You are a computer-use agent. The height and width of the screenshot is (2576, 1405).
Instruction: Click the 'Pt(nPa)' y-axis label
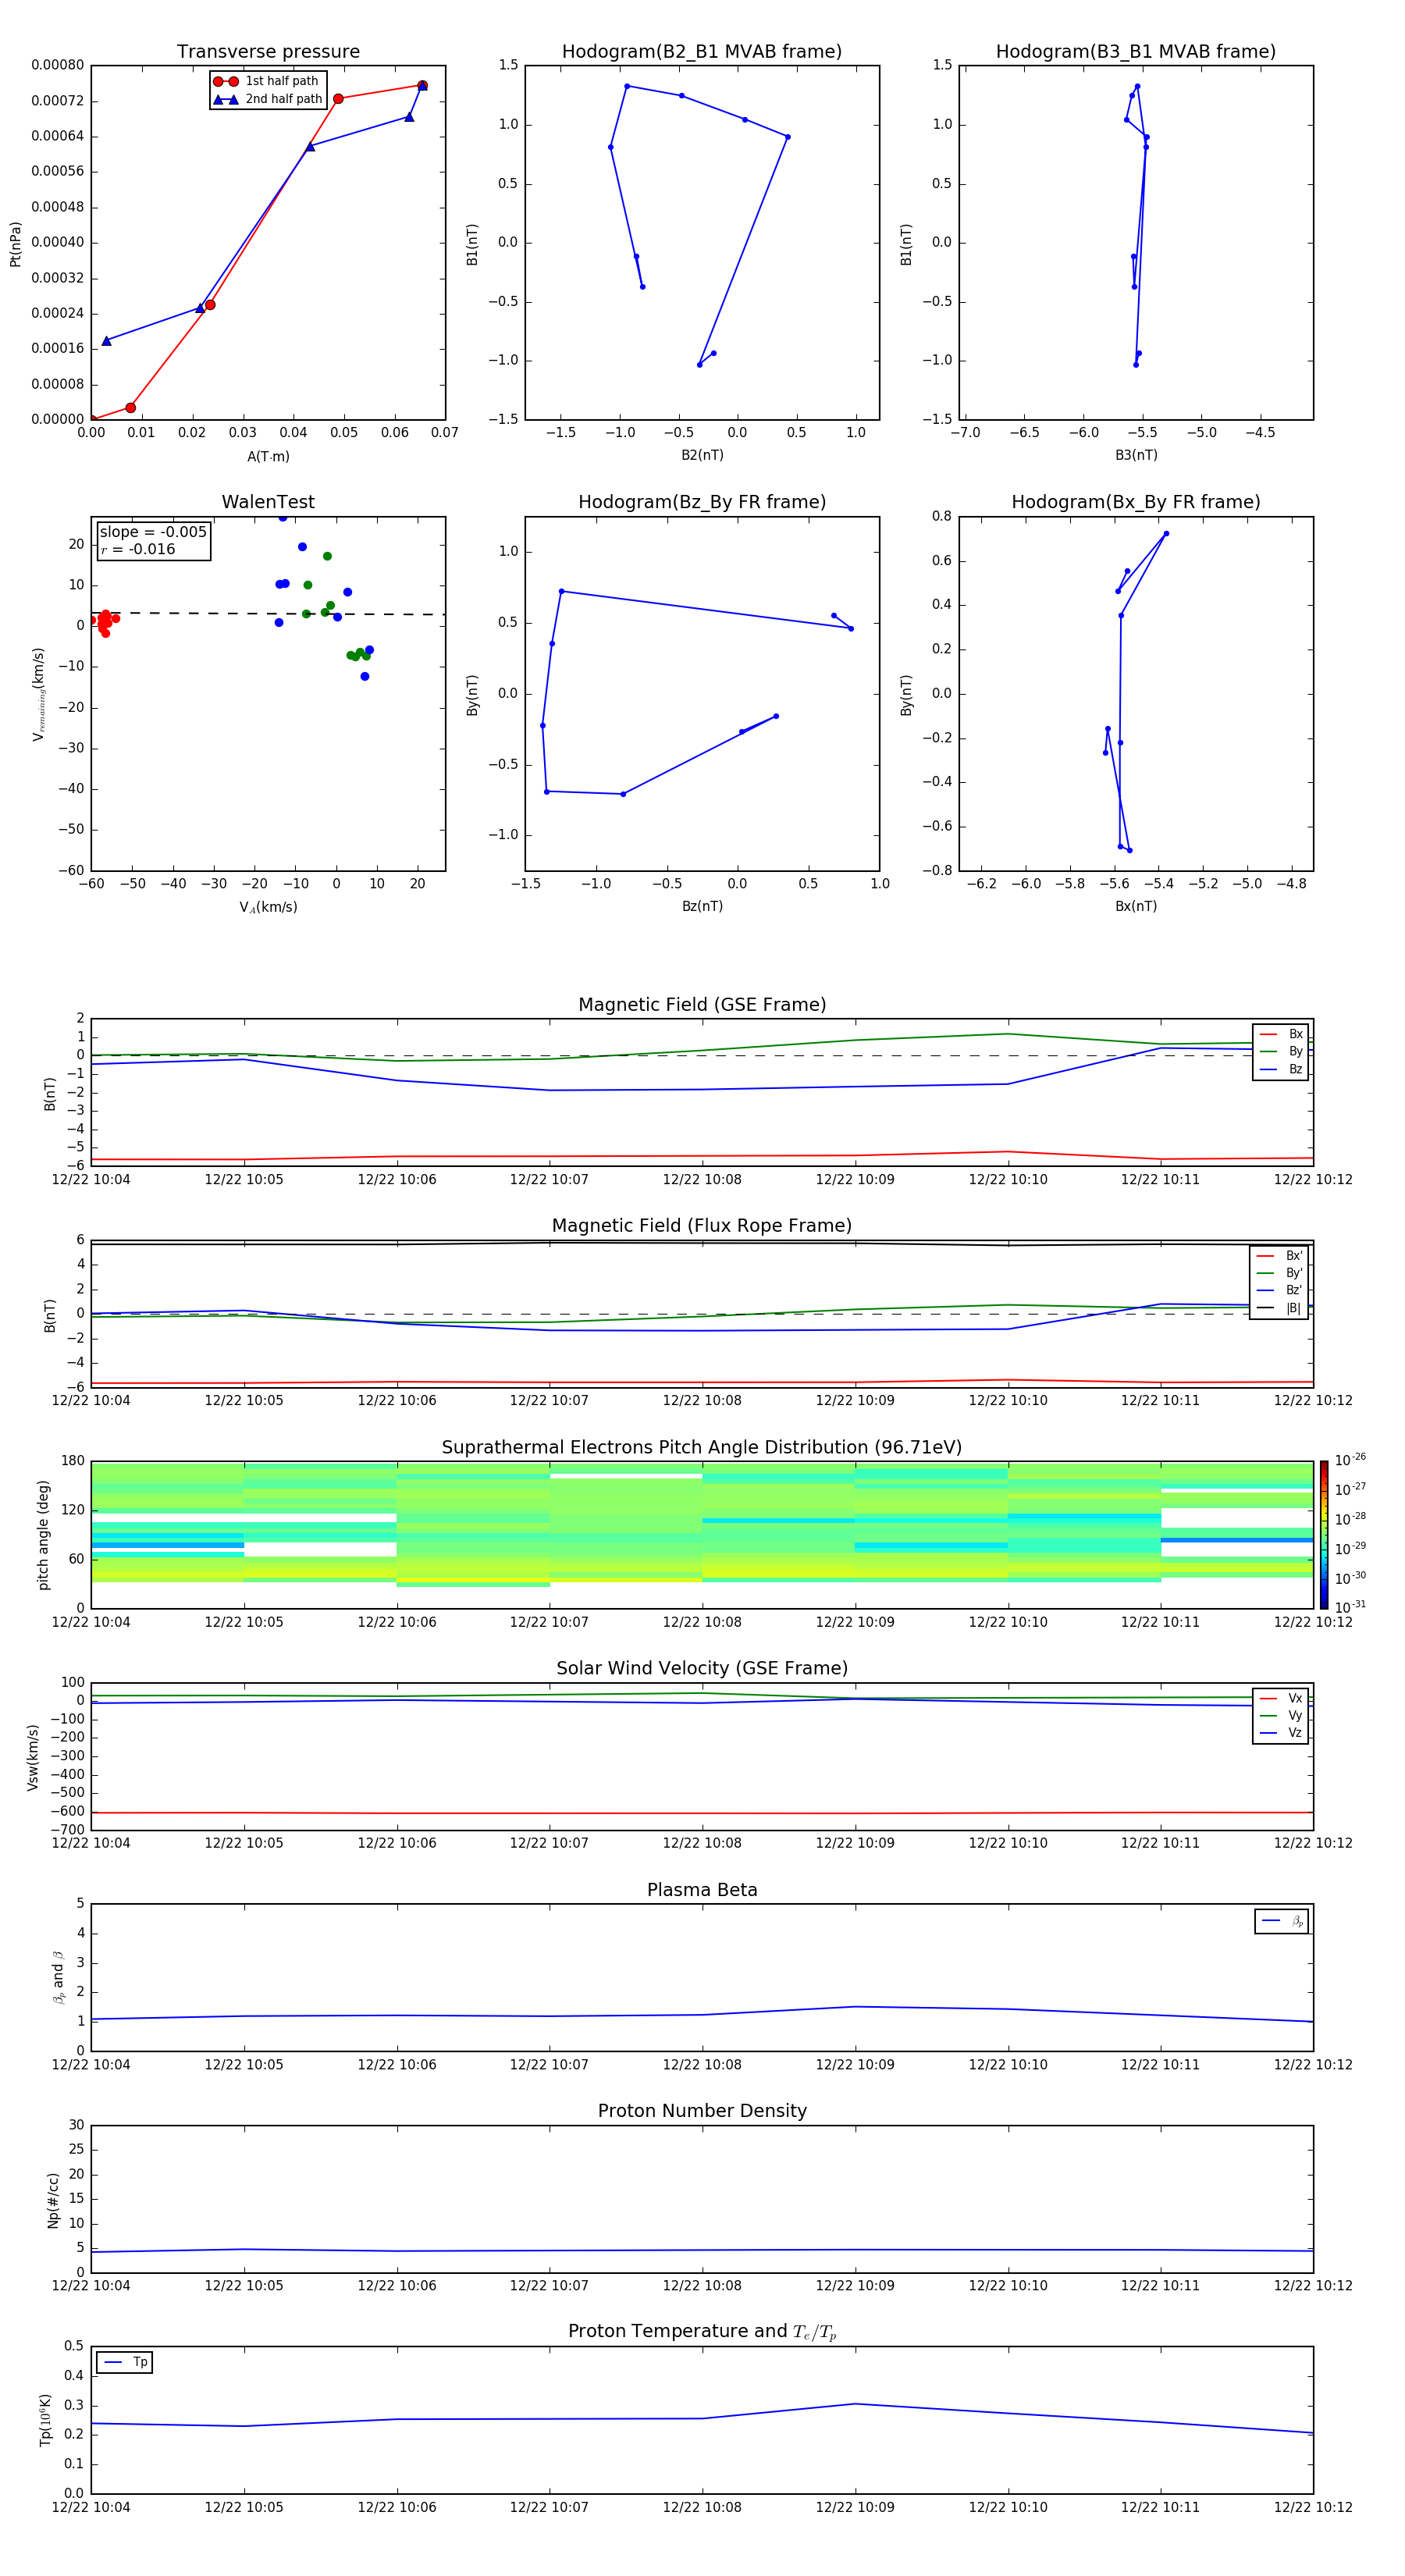pos(15,244)
